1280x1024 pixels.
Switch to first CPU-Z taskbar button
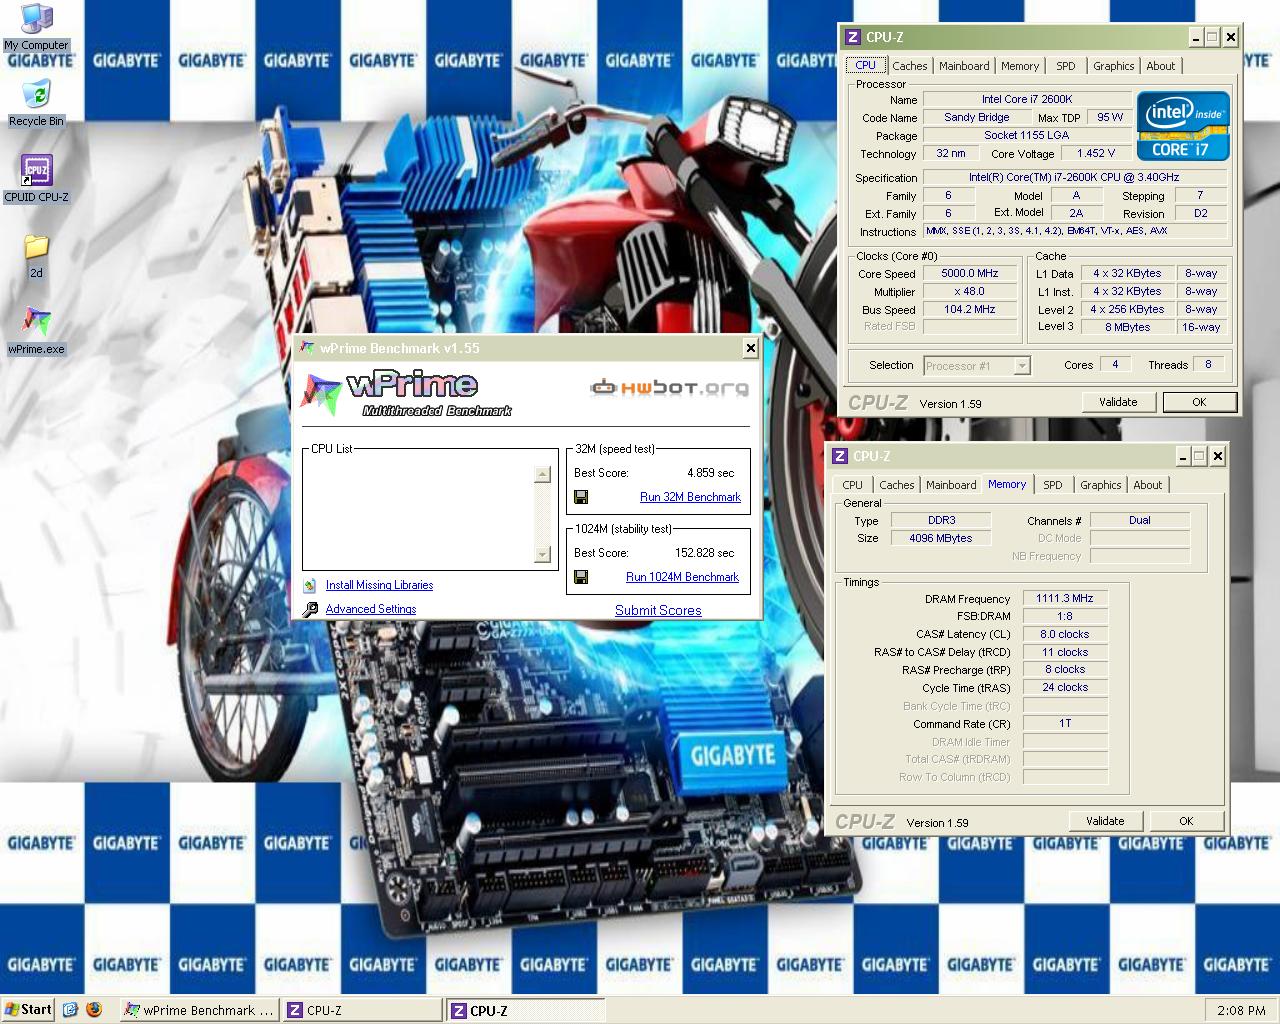point(362,1010)
